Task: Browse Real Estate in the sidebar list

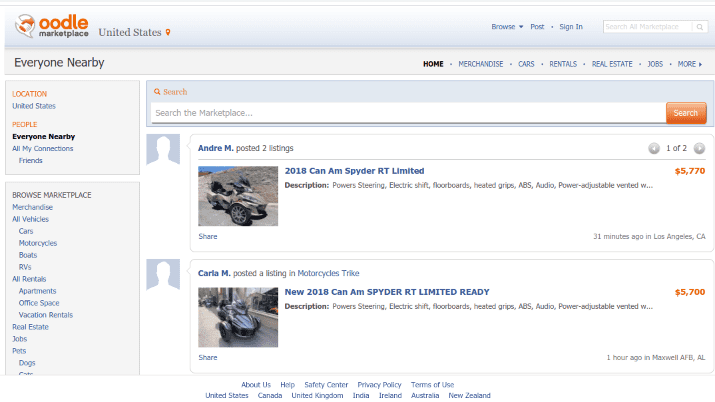Action: (30, 327)
